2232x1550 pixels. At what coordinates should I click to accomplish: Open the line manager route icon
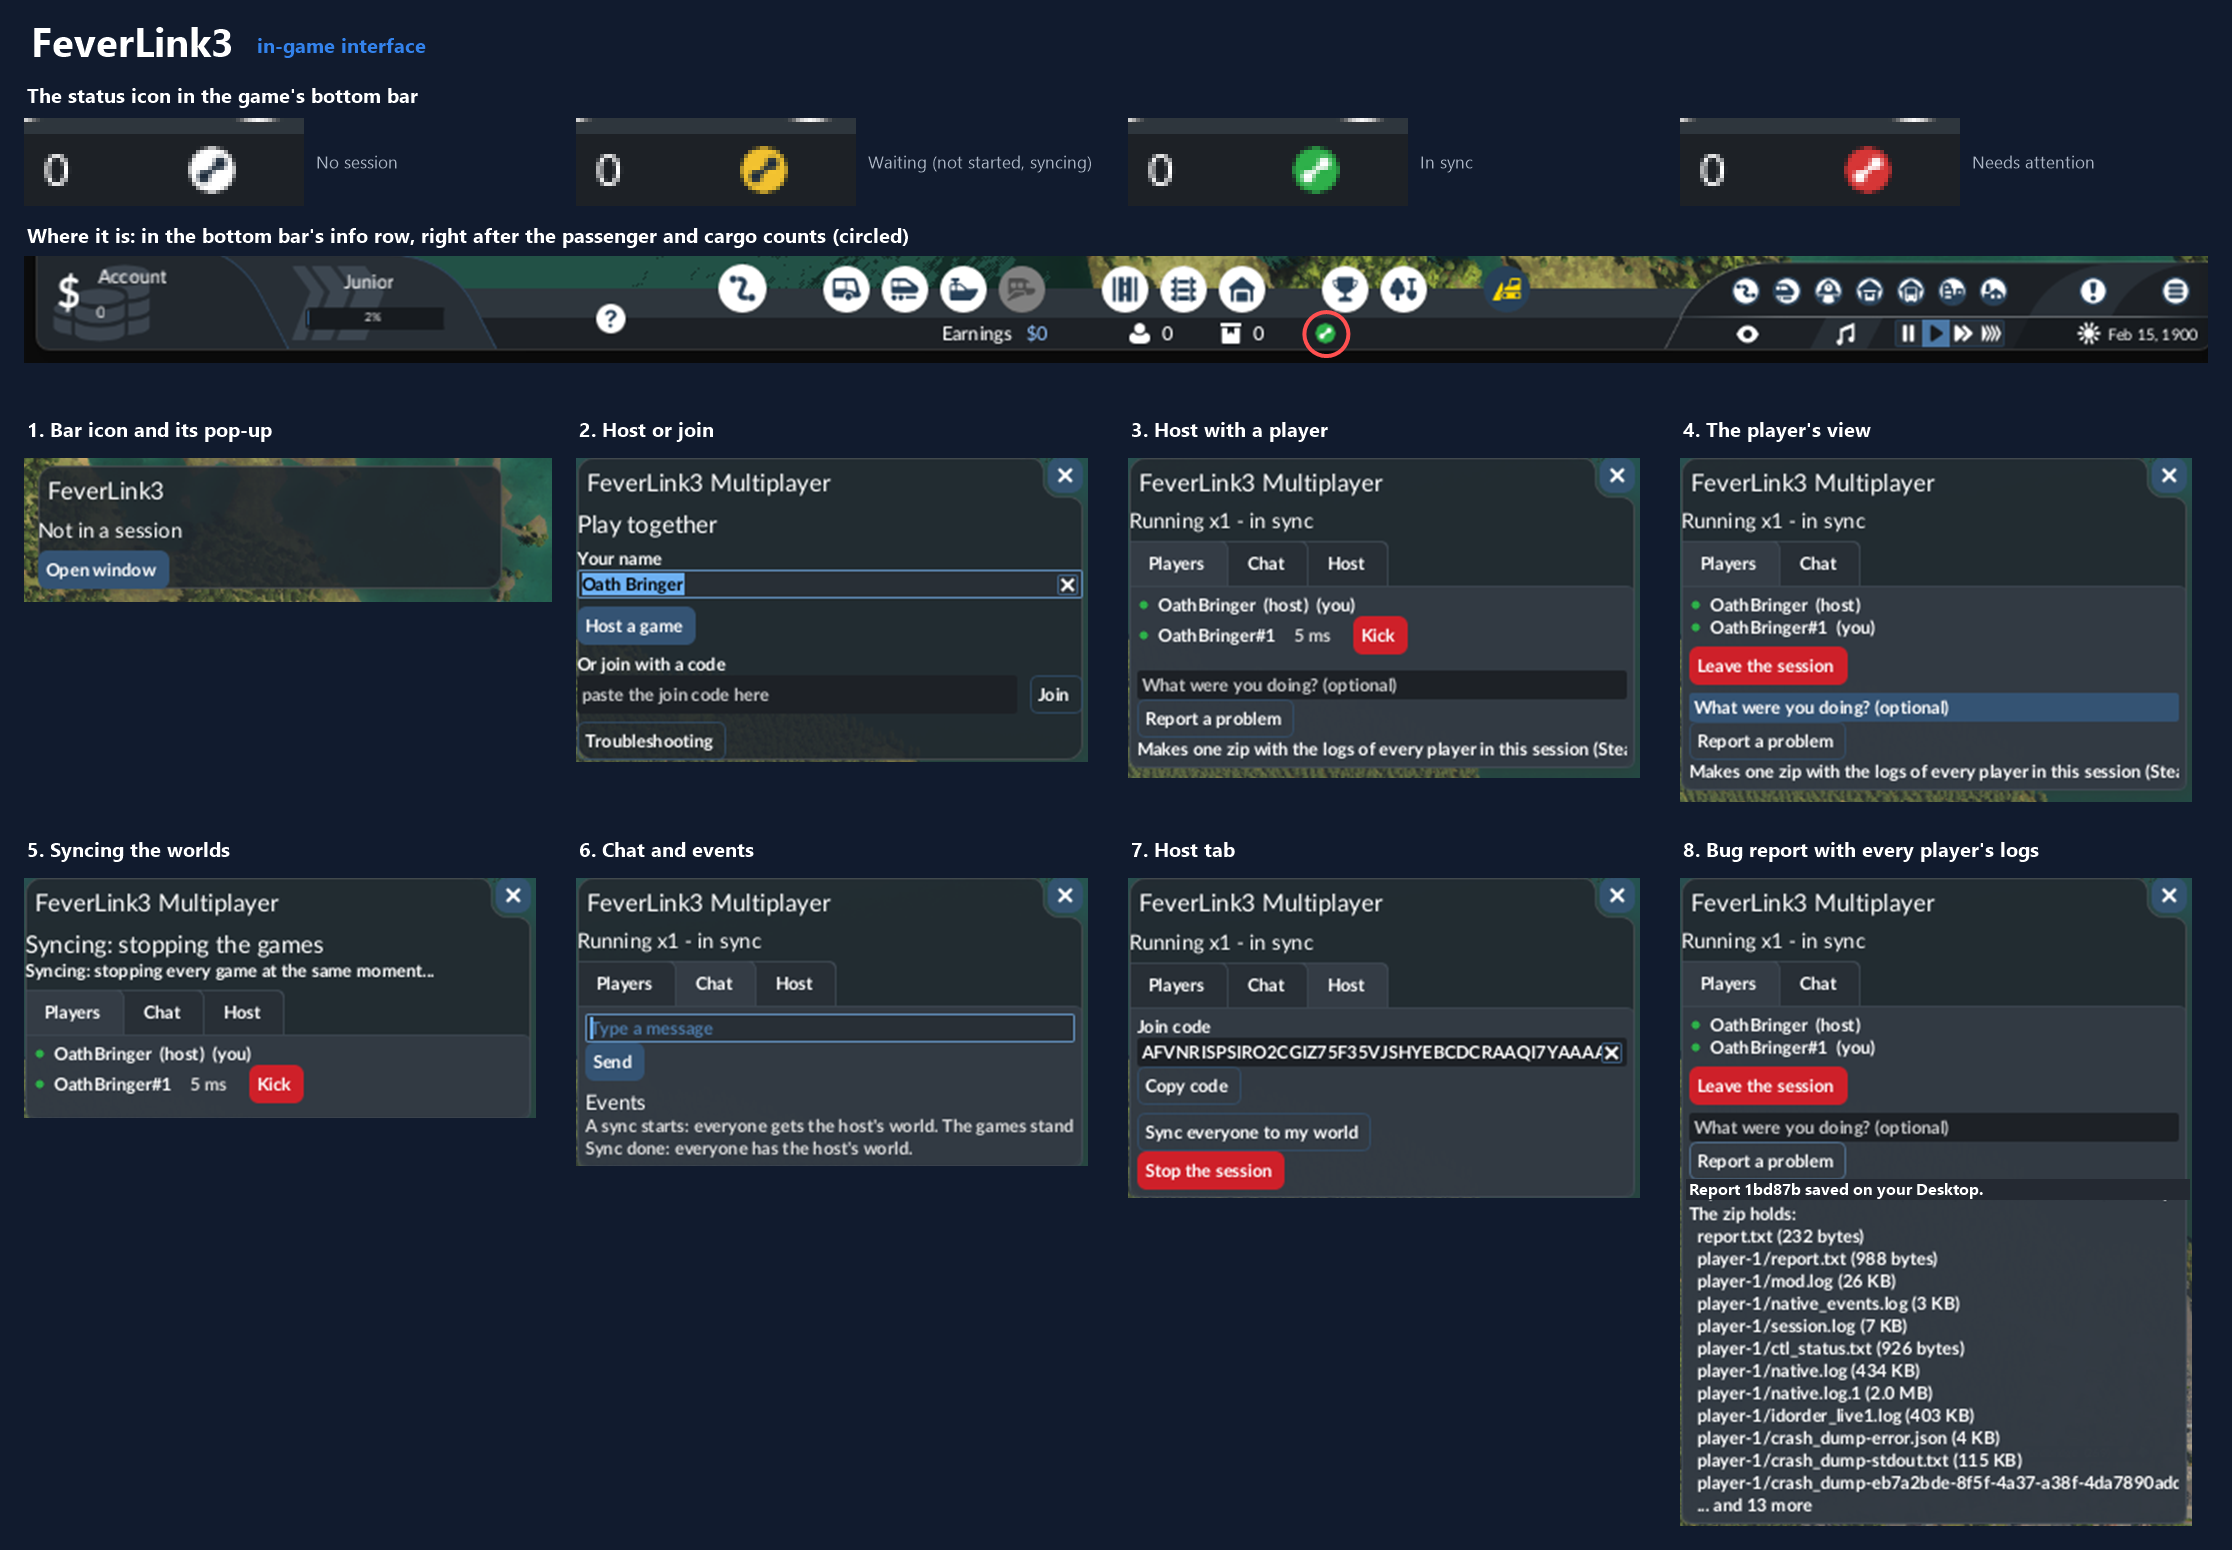click(x=742, y=289)
